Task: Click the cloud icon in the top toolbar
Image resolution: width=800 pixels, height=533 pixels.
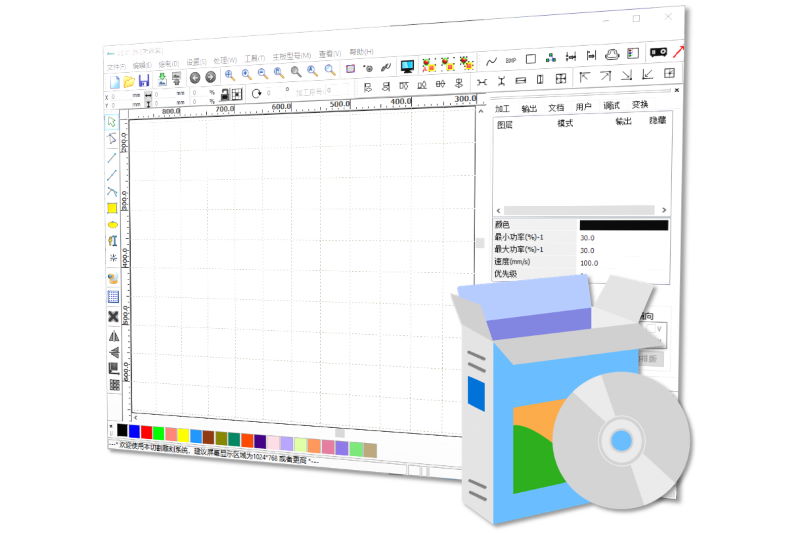Action: (612, 55)
